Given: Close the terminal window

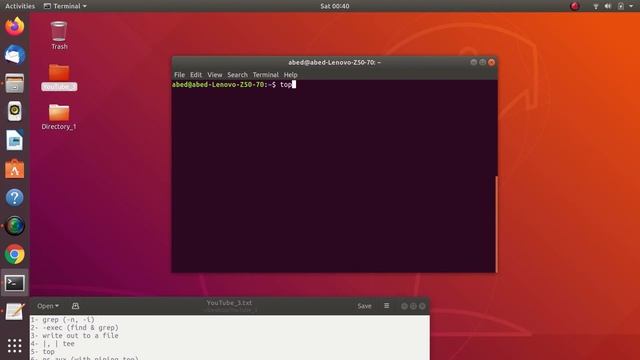Looking at the screenshot, I should coord(491,62).
